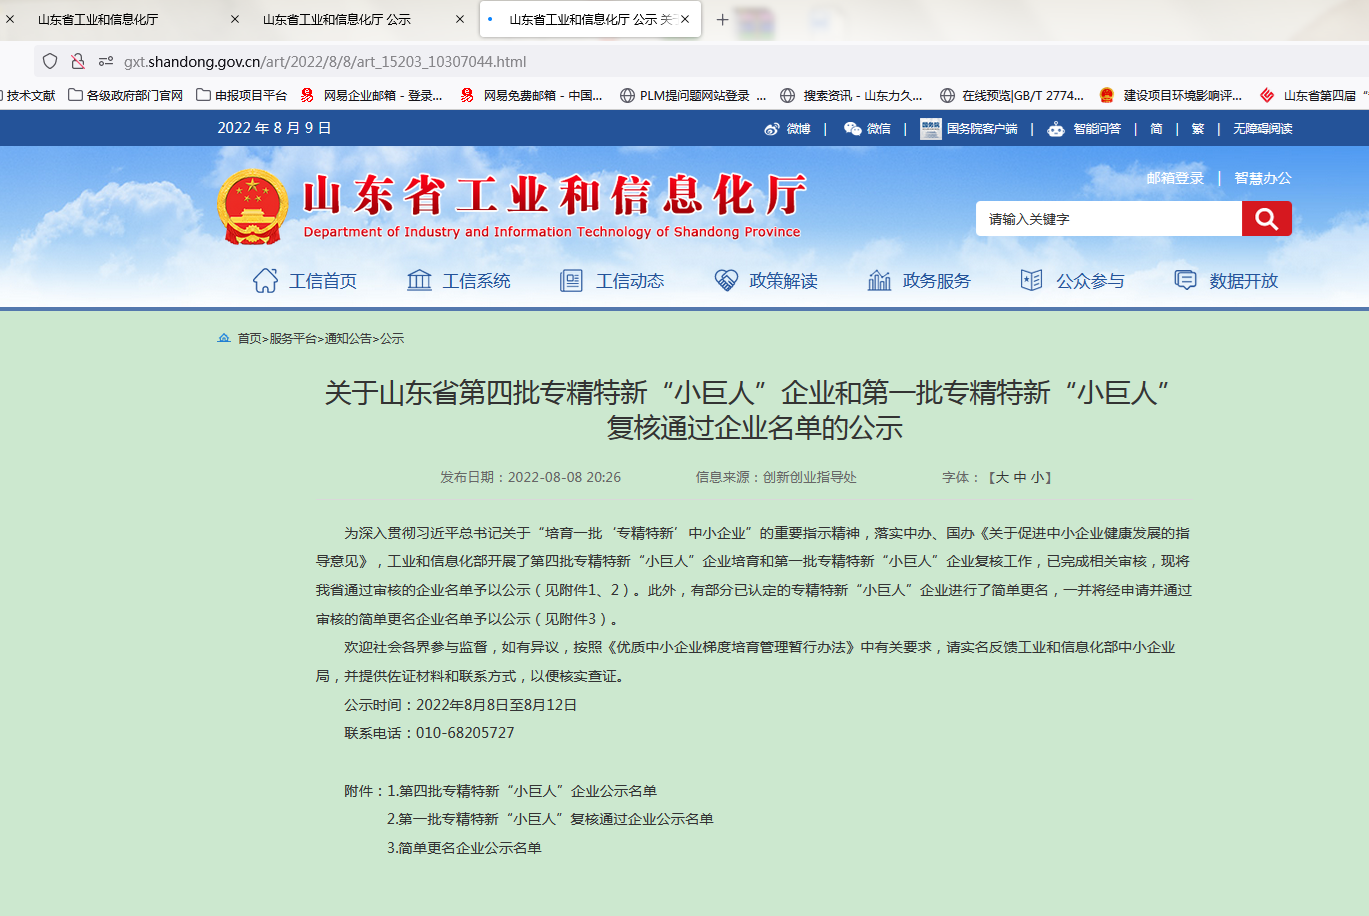Click the red magnifier search button
The height and width of the screenshot is (916, 1369).
[1266, 218]
